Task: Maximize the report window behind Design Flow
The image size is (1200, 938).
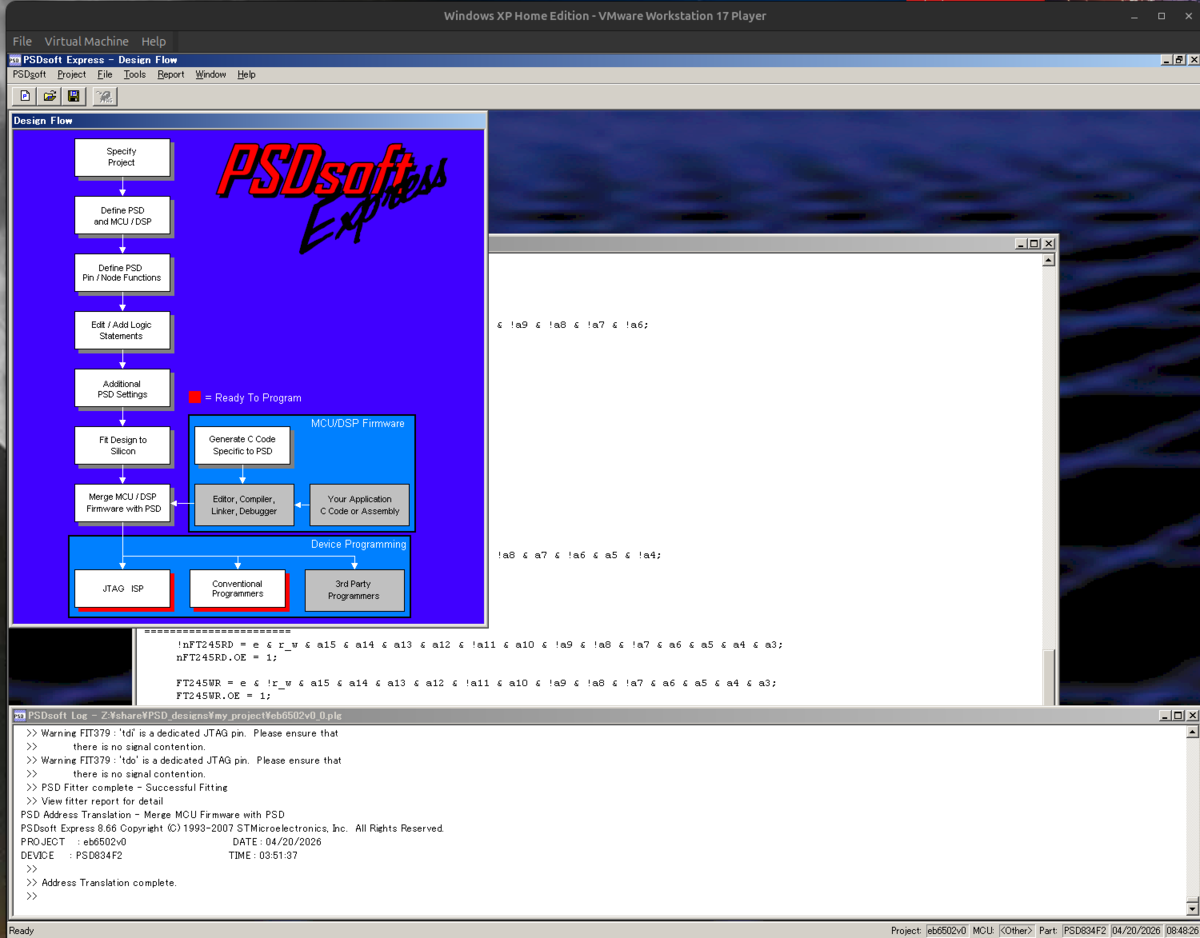Action: pos(1034,244)
